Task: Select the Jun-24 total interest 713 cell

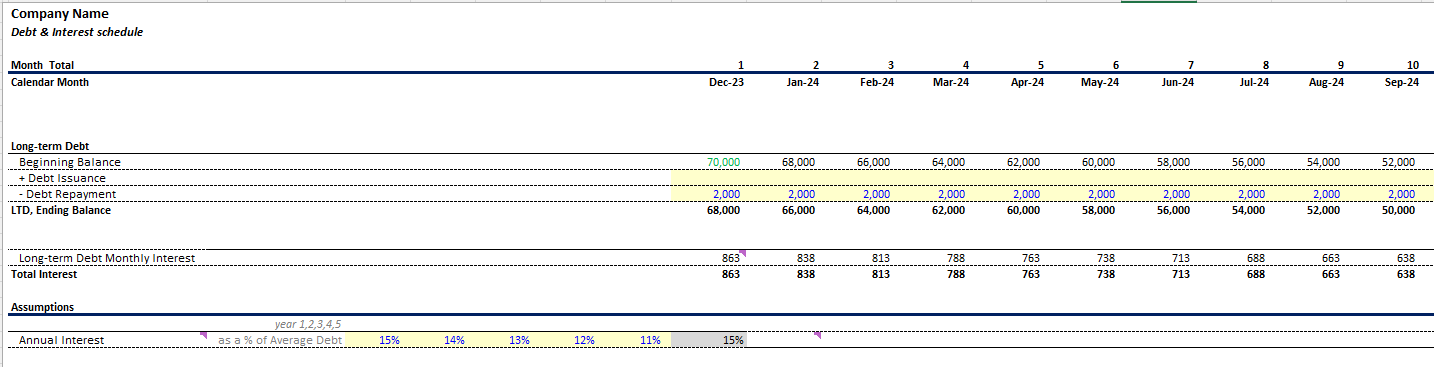Action: [x=1159, y=274]
